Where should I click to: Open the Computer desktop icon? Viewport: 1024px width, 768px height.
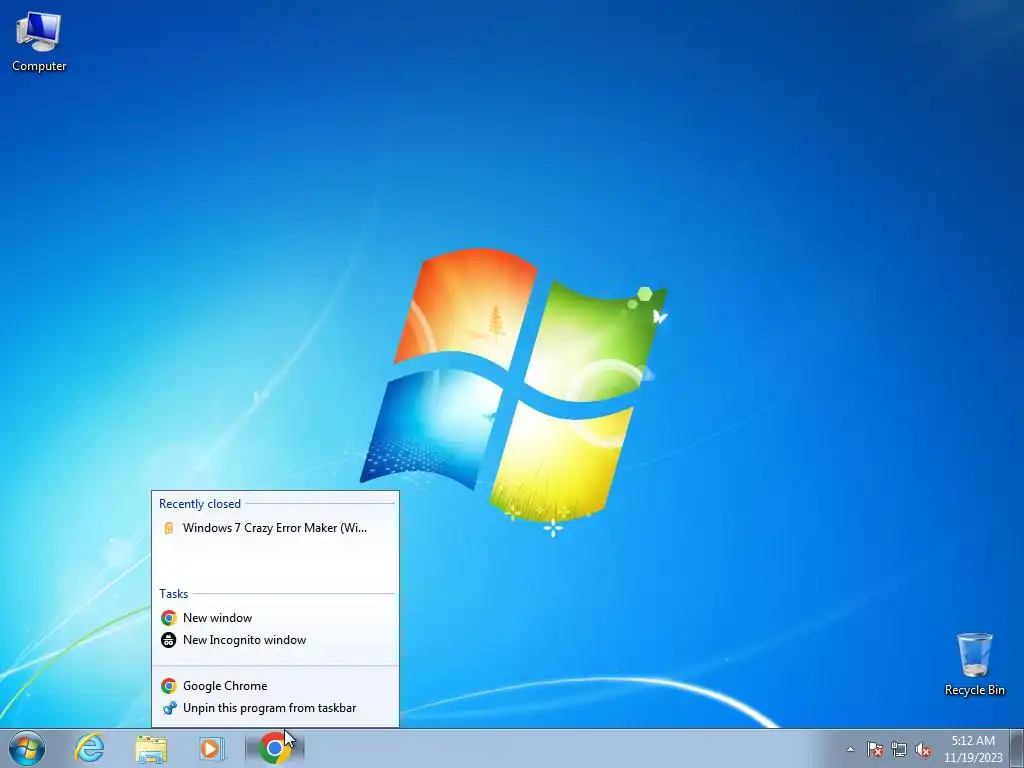point(39,42)
